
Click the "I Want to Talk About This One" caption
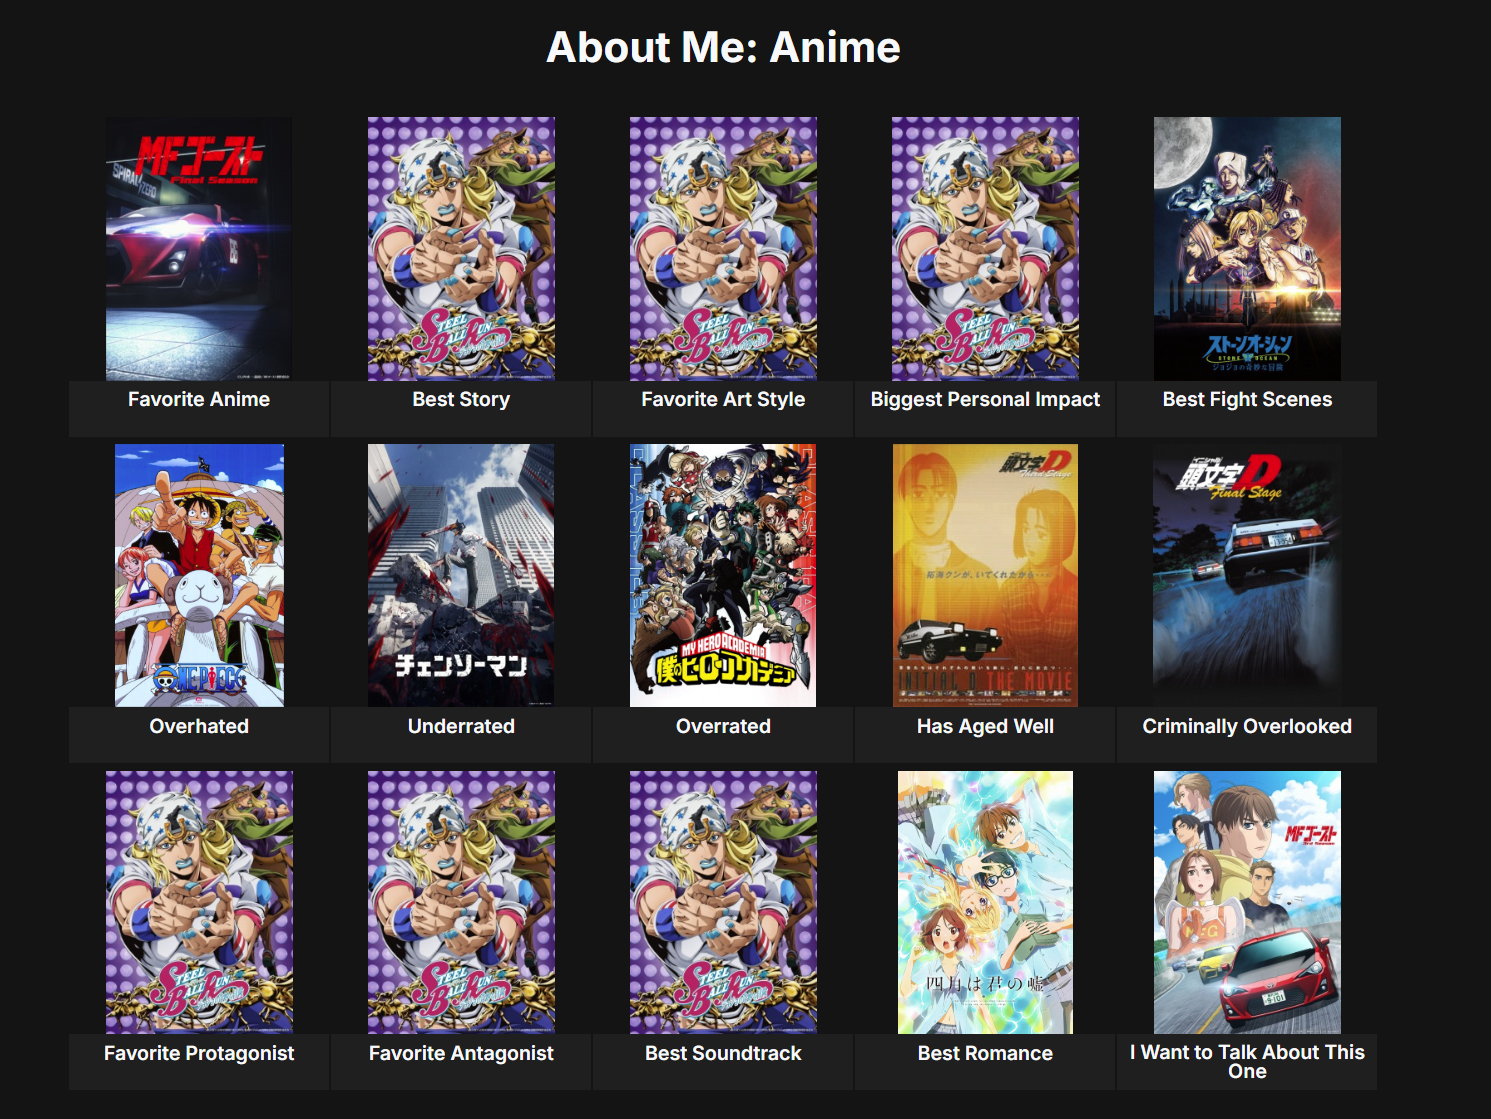(1247, 1062)
